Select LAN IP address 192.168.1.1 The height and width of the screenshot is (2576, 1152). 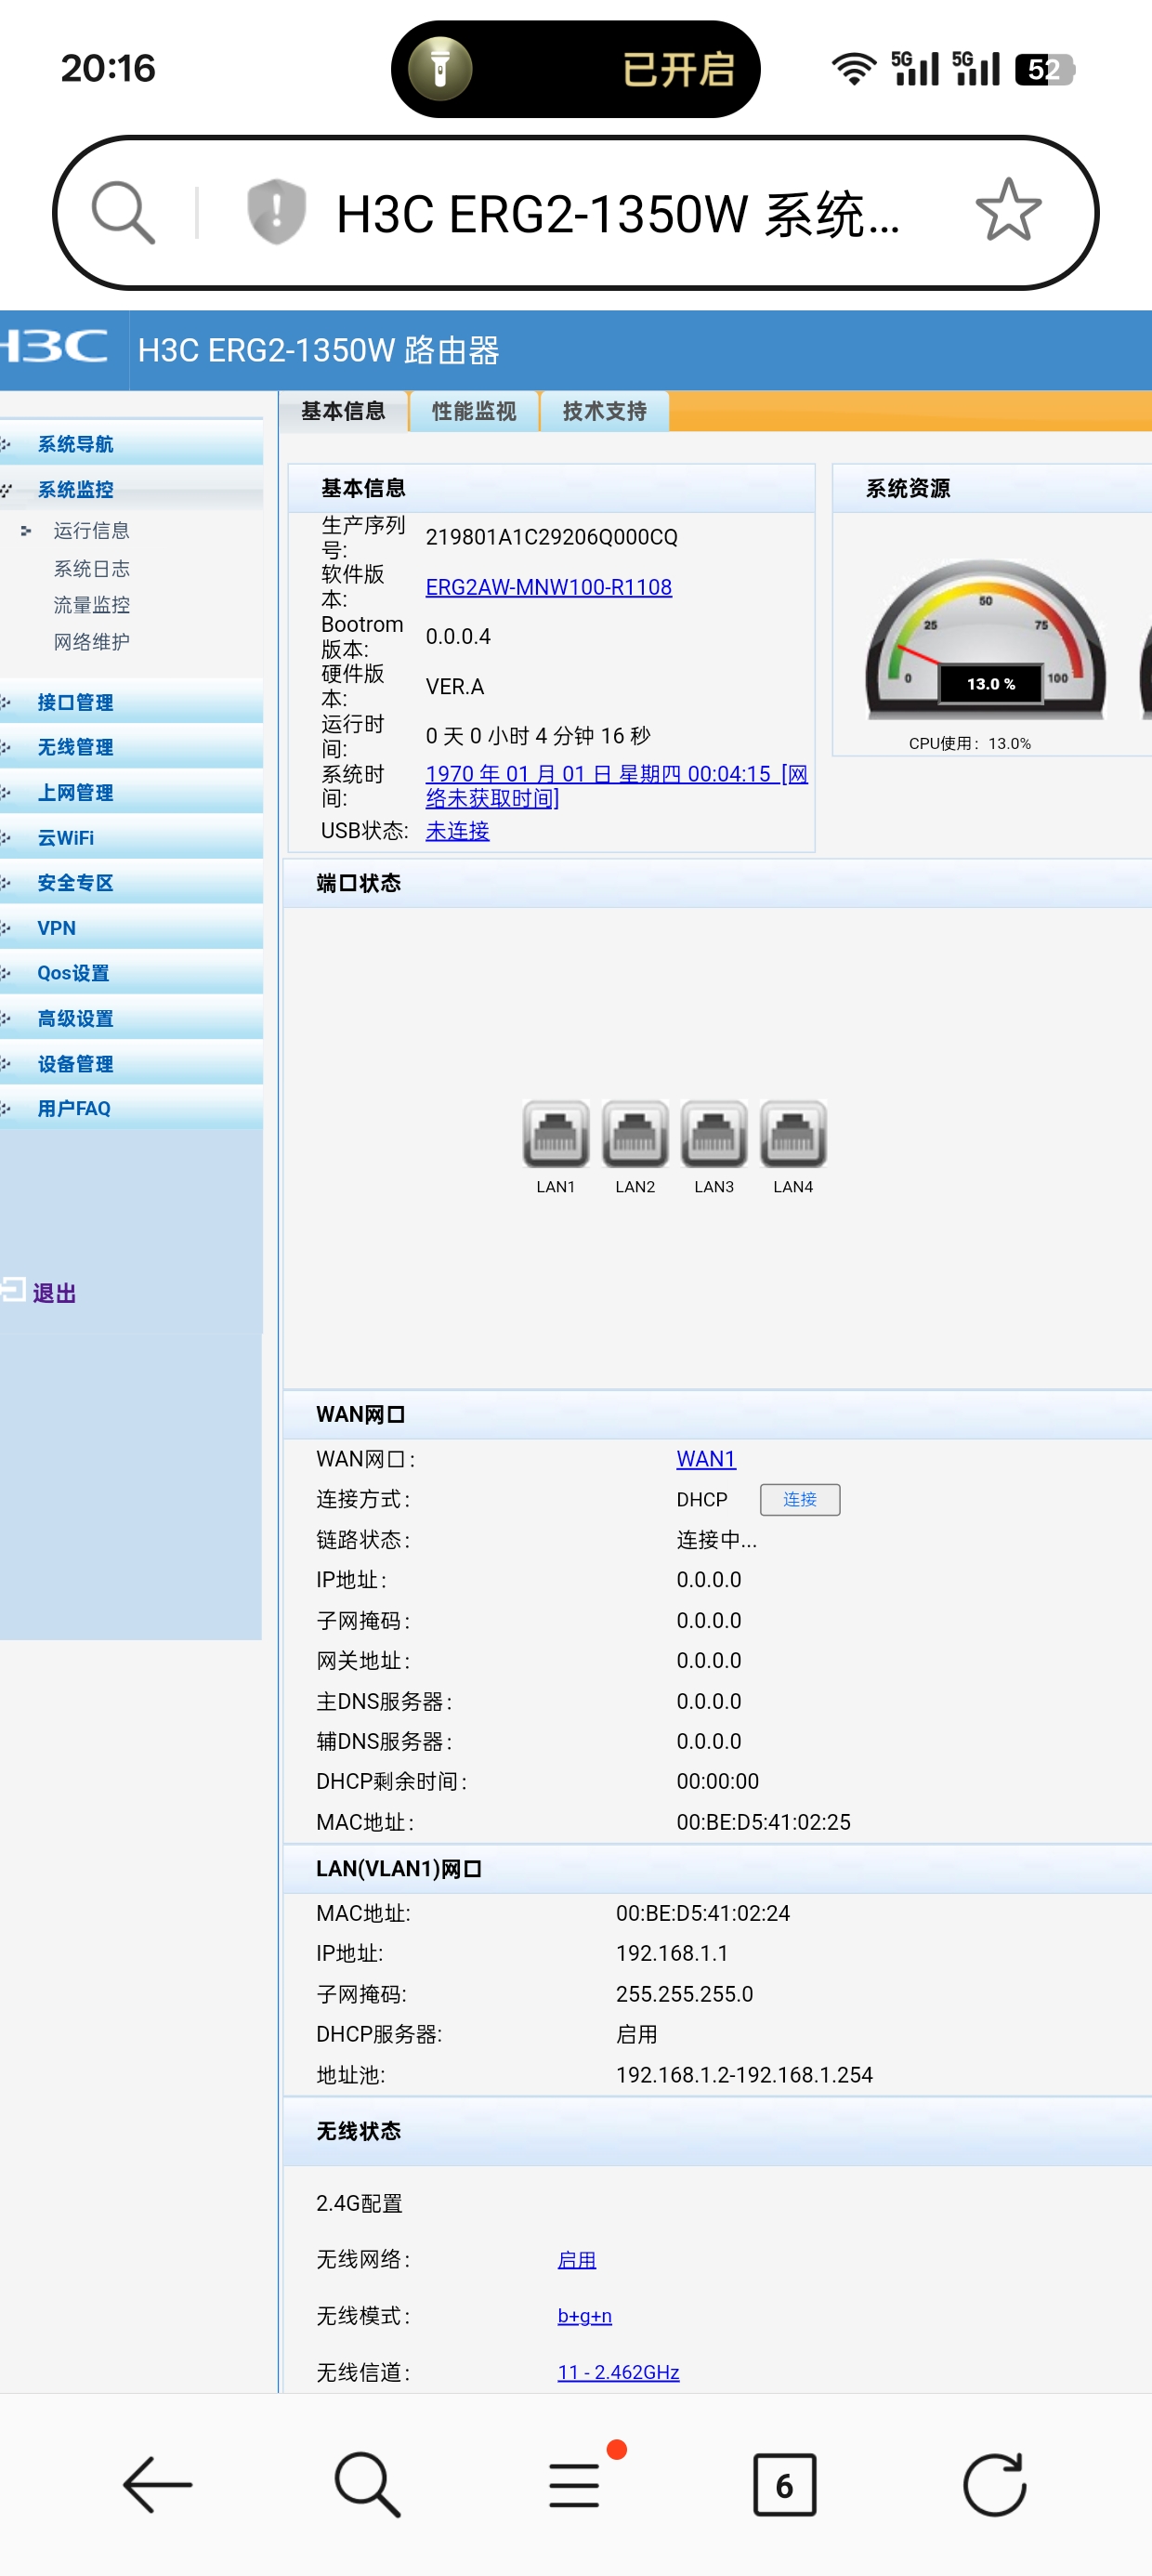[672, 1952]
